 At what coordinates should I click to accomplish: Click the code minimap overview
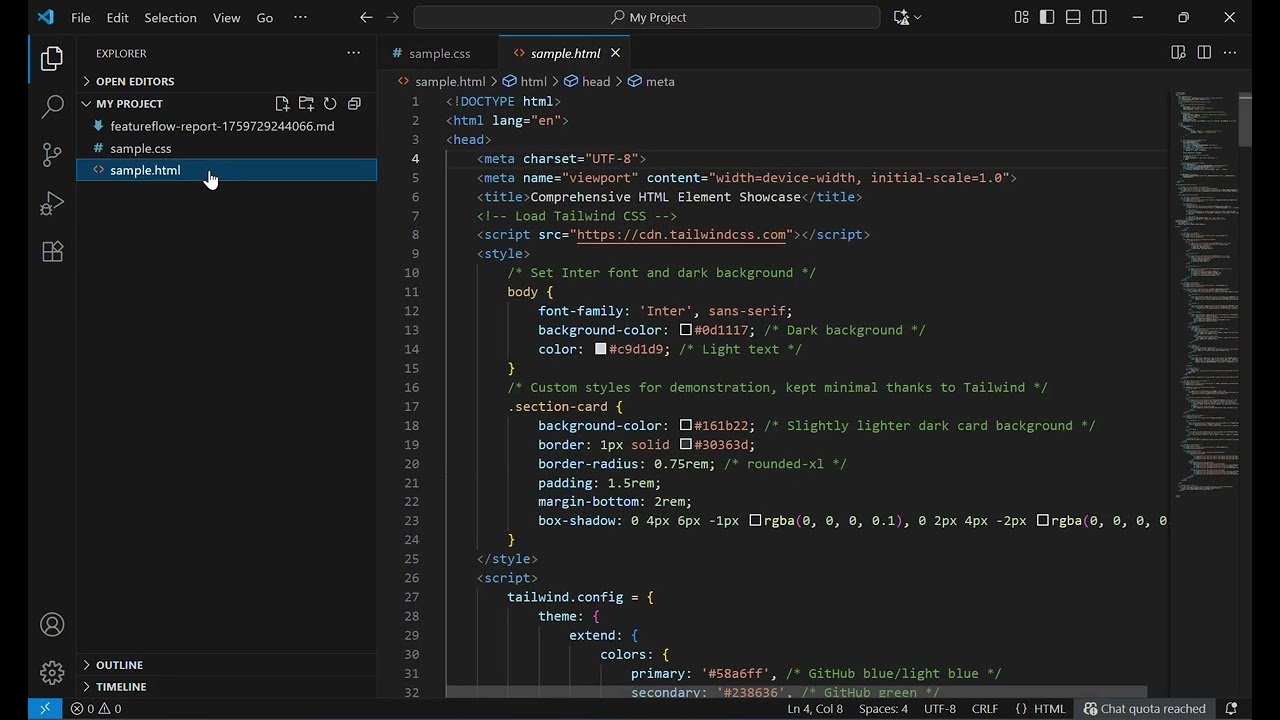point(1205,295)
